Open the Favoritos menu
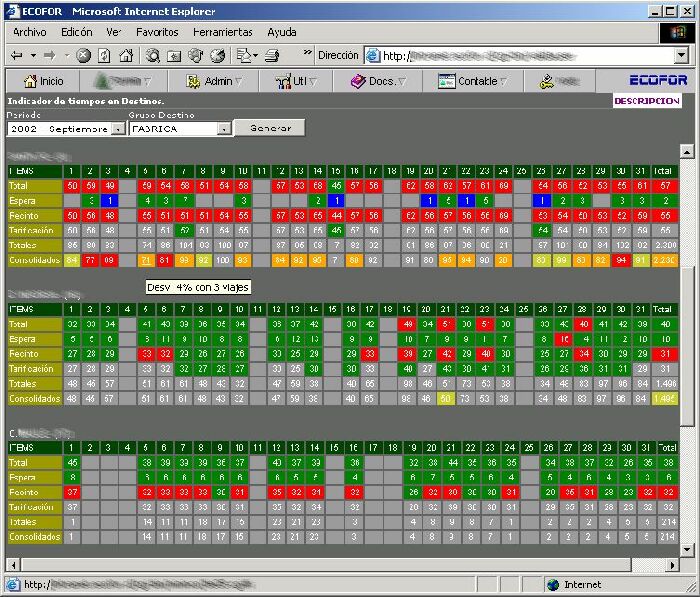Image resolution: width=700 pixels, height=597 pixels. click(x=157, y=32)
